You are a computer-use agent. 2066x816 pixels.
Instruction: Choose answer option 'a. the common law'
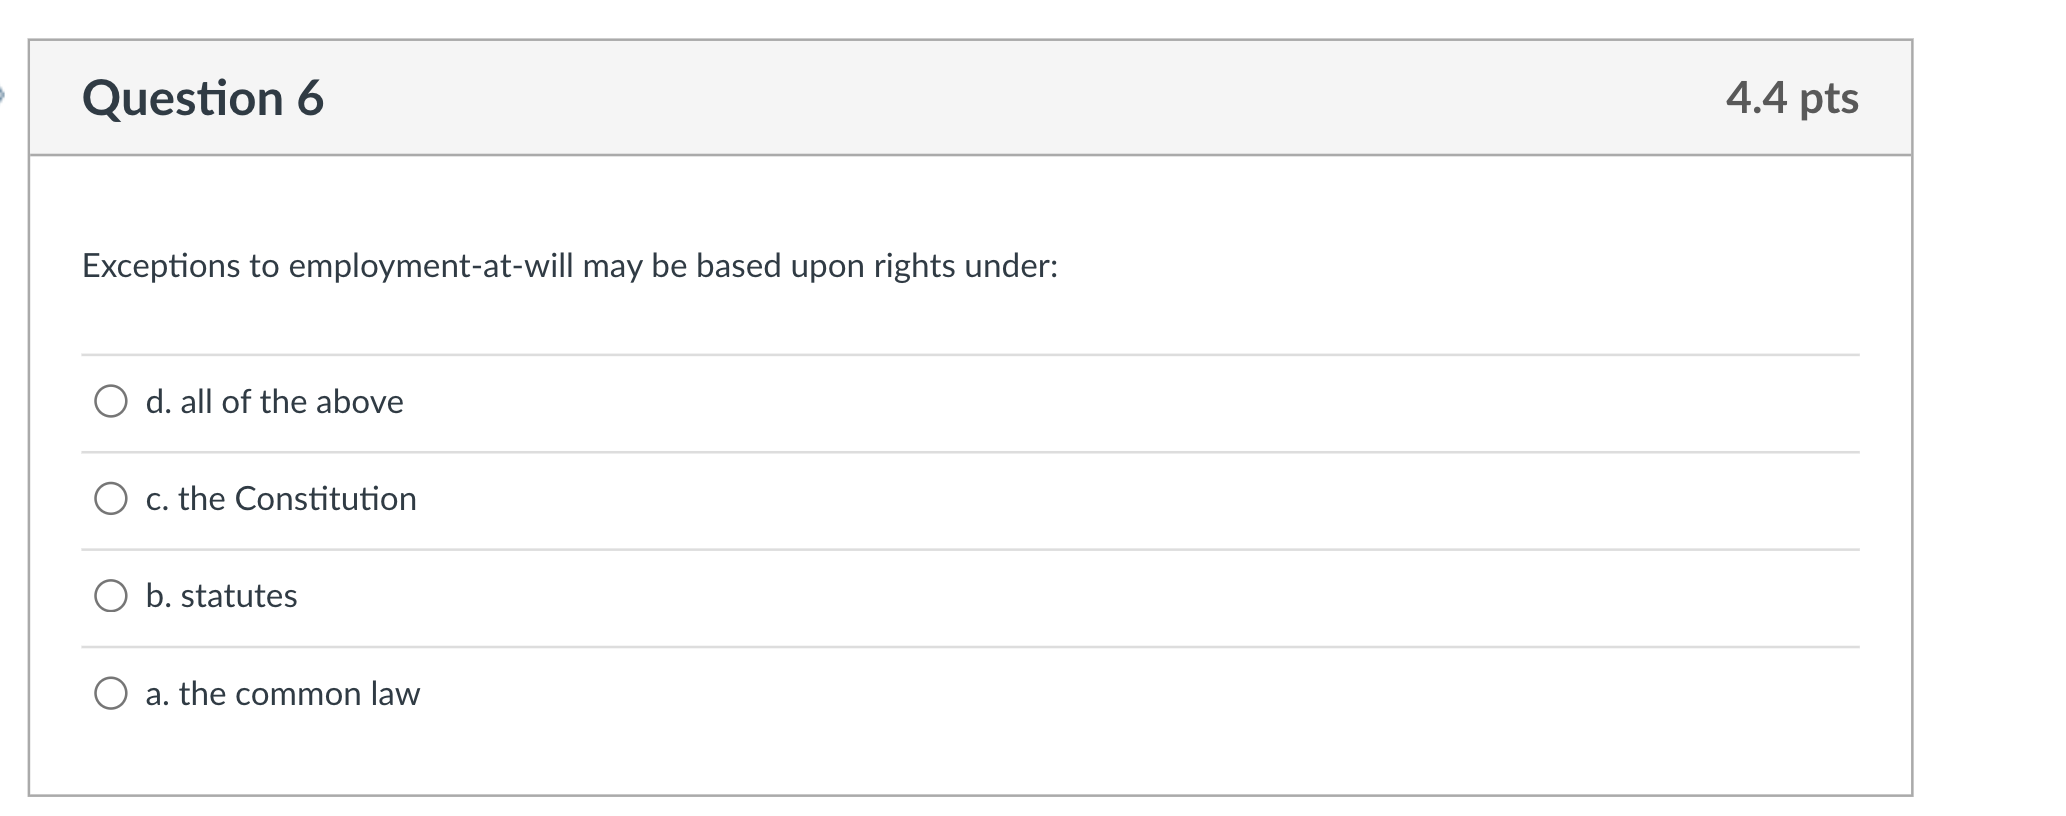[283, 694]
